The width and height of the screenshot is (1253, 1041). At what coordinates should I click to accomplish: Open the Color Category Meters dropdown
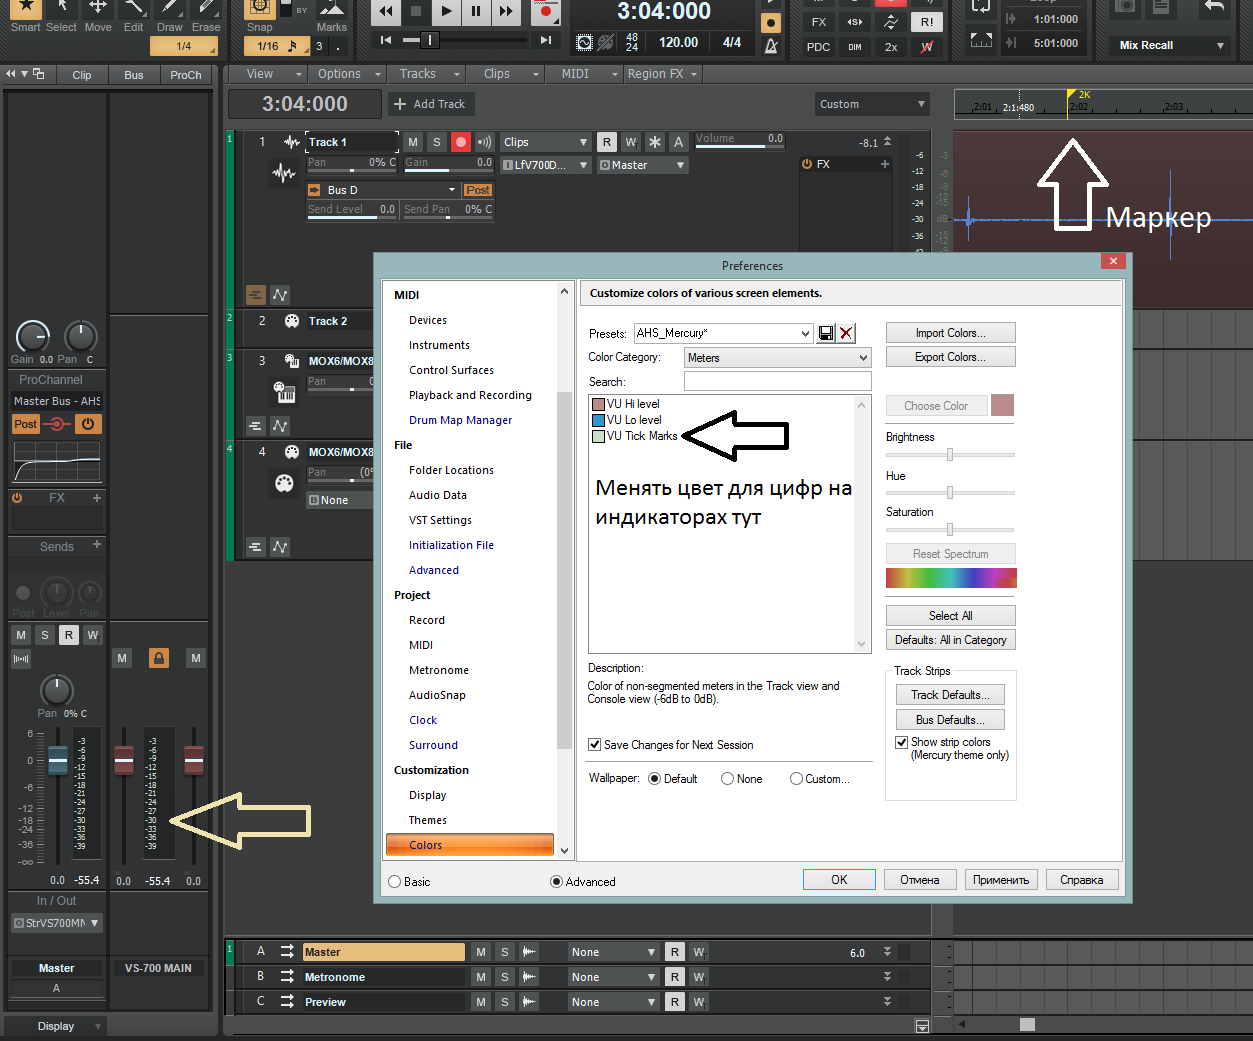tap(777, 357)
